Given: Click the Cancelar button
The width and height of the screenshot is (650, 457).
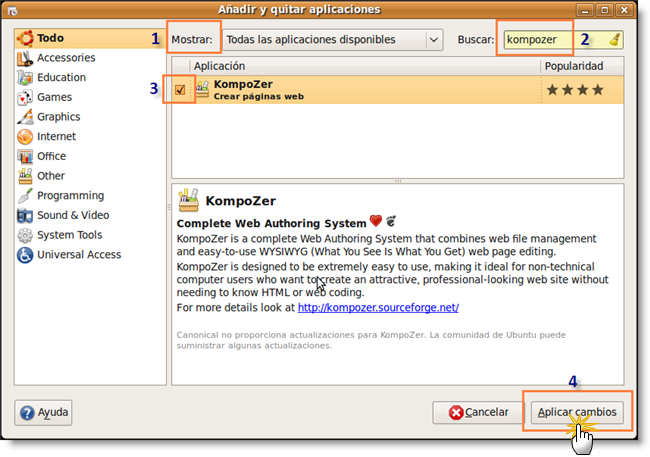Looking at the screenshot, I should point(478,413).
